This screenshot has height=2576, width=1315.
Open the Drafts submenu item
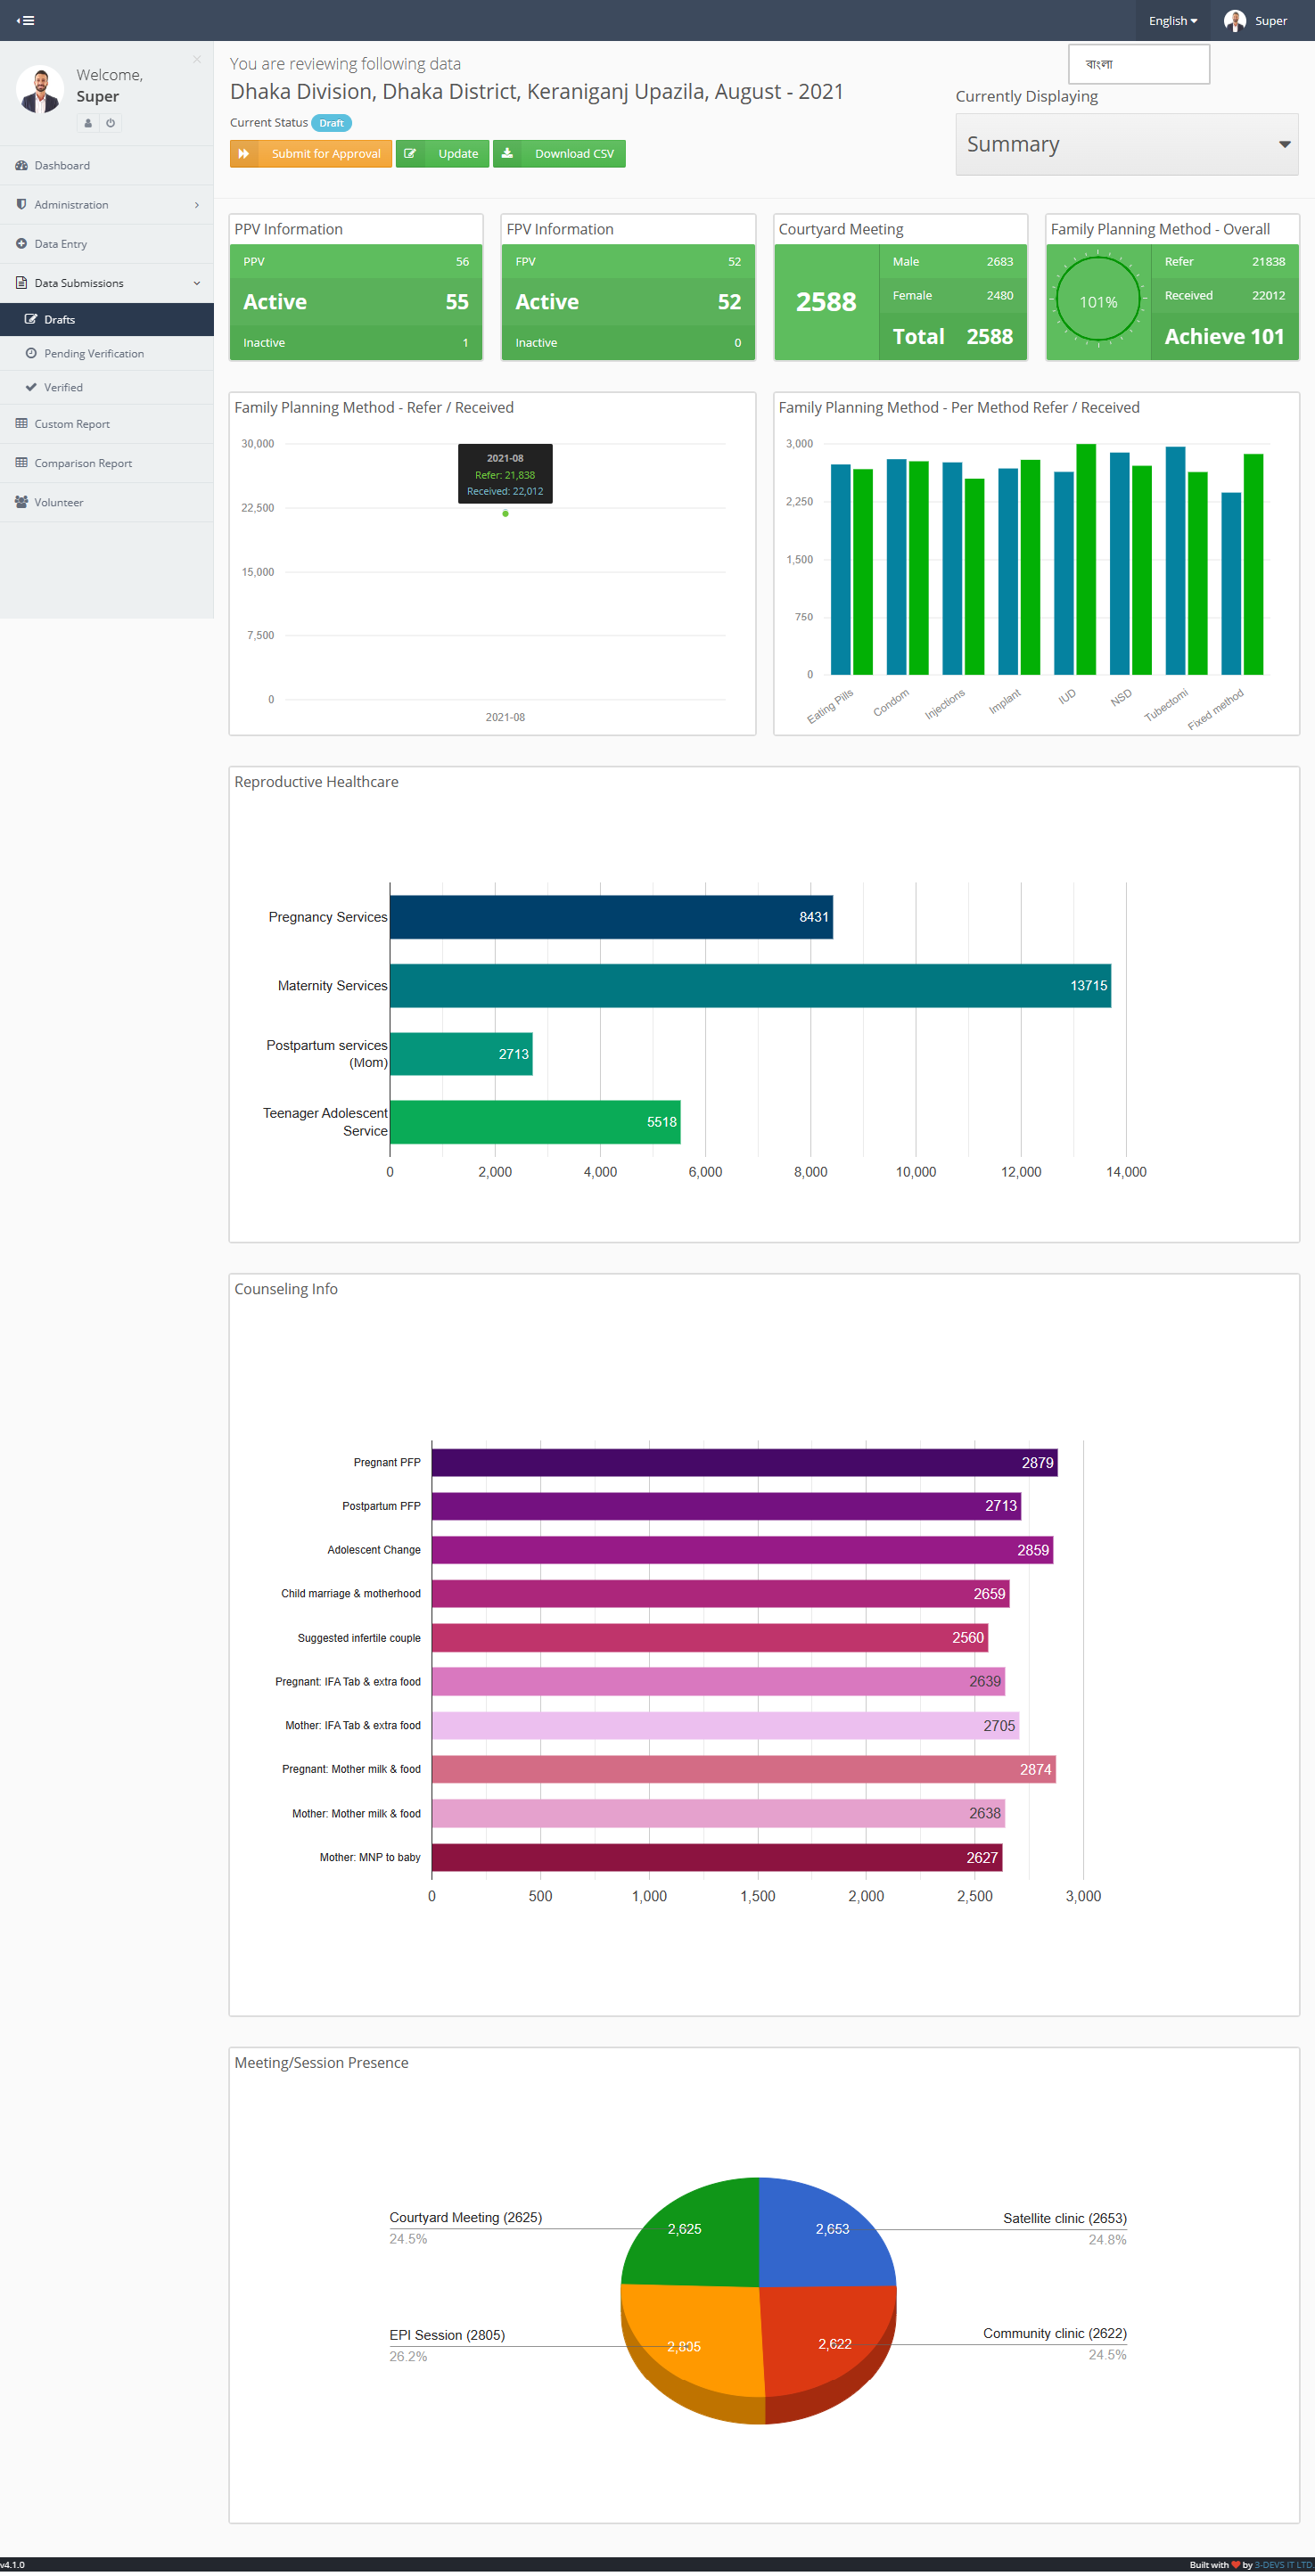(x=107, y=319)
